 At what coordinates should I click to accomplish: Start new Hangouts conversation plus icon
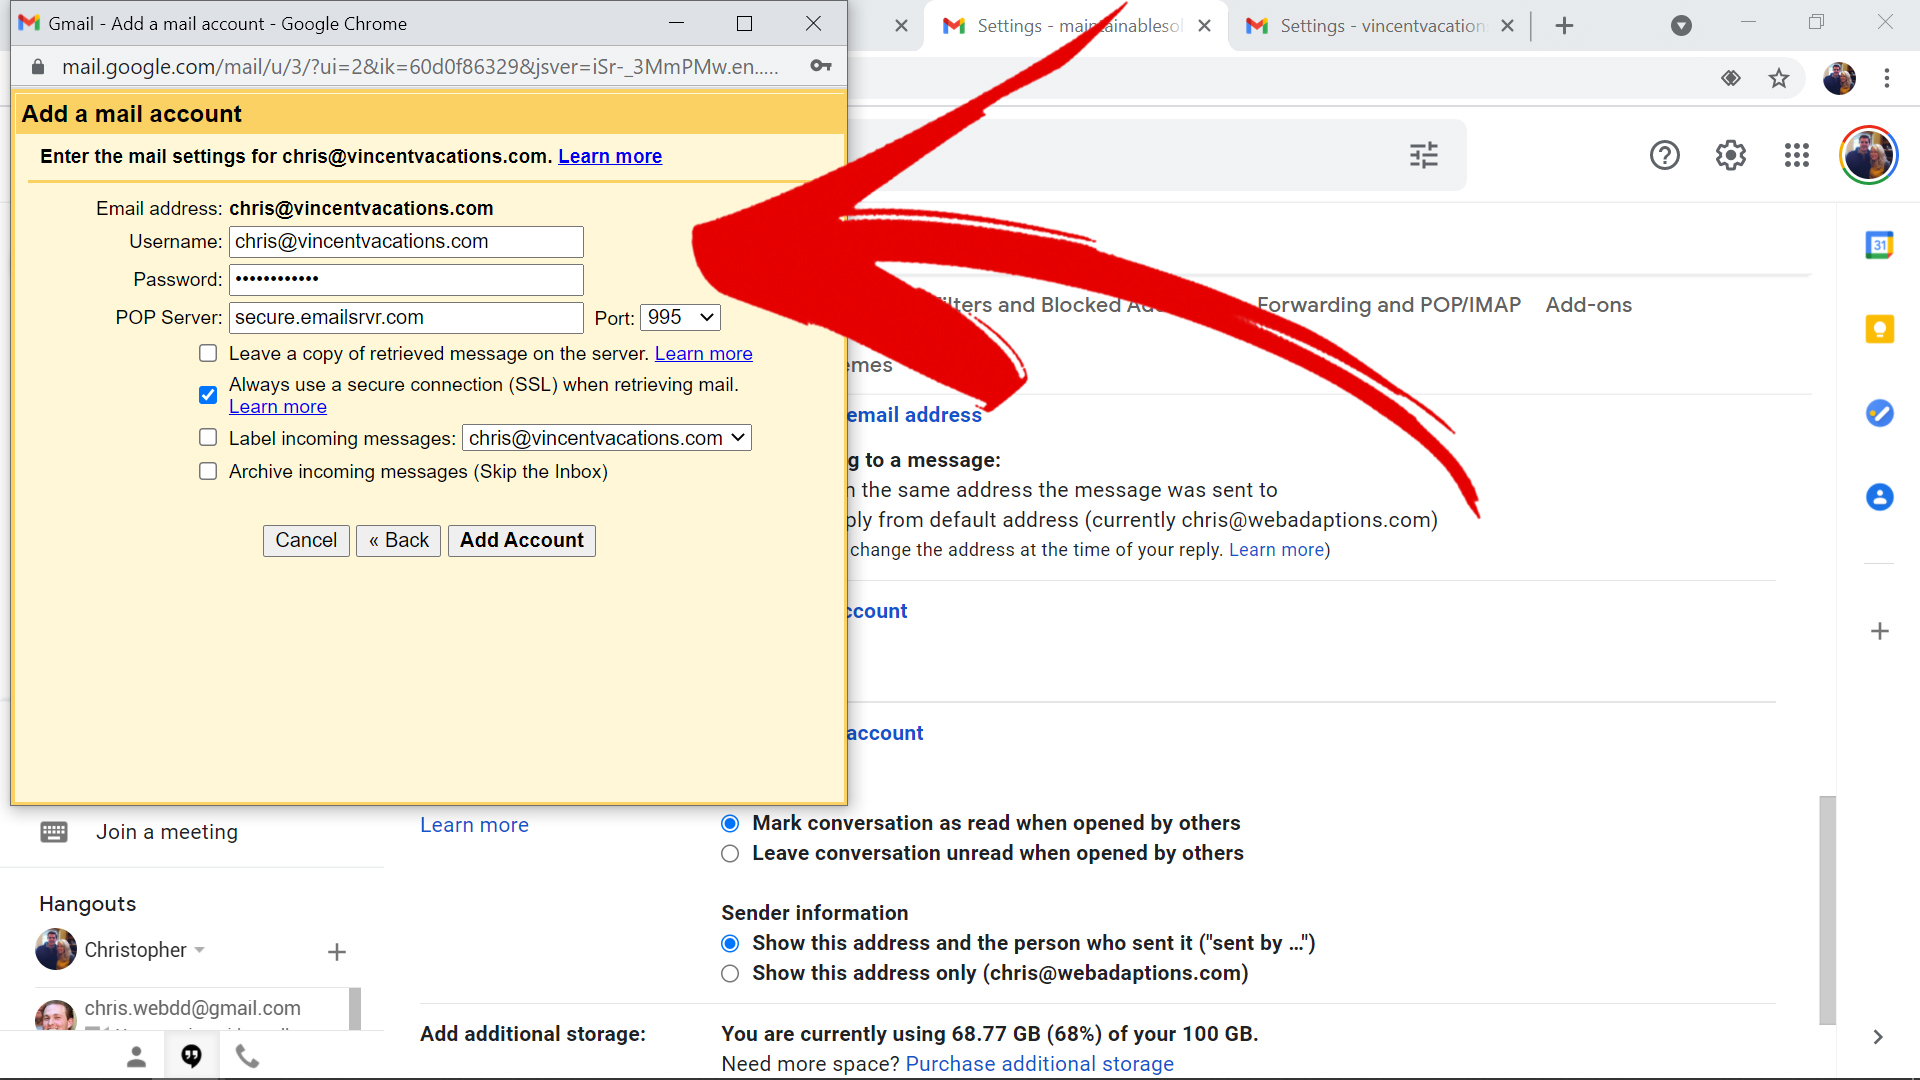point(337,952)
